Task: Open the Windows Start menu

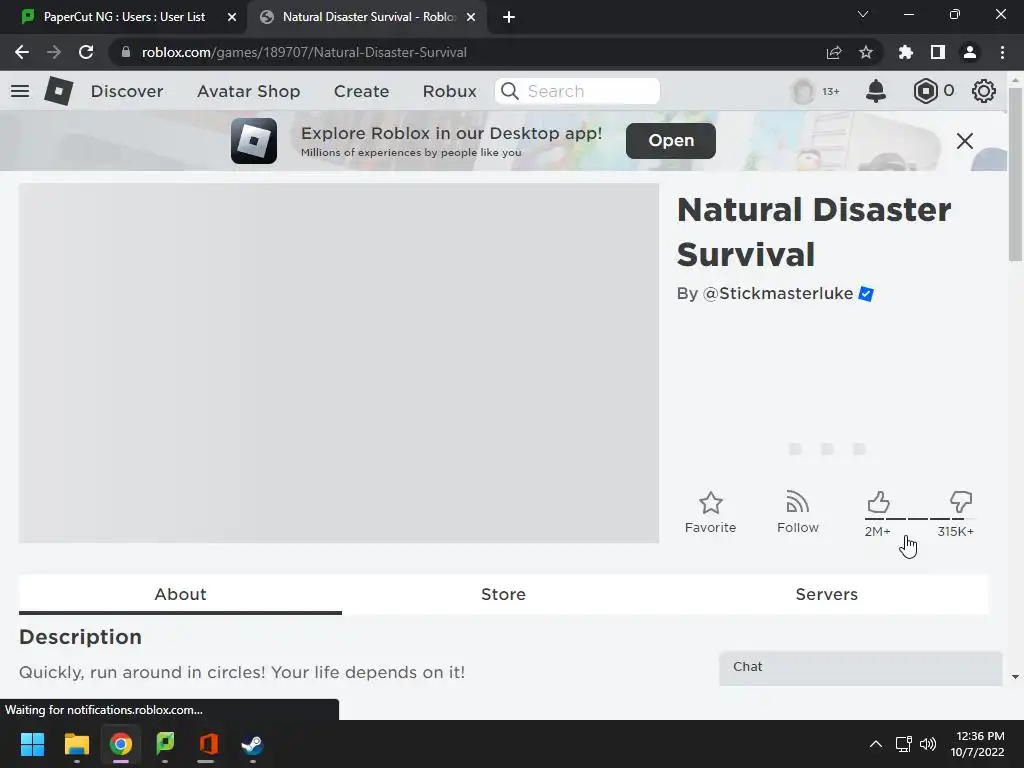Action: [x=32, y=744]
